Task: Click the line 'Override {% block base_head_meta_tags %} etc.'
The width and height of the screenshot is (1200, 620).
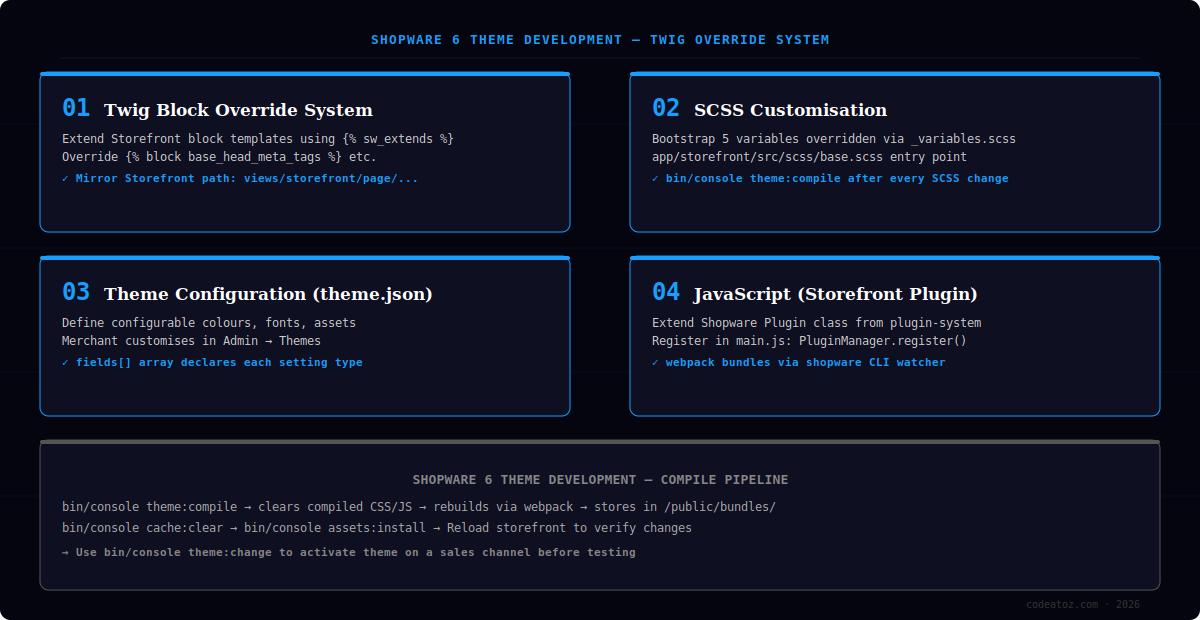Action: pyautogui.click(x=219, y=157)
